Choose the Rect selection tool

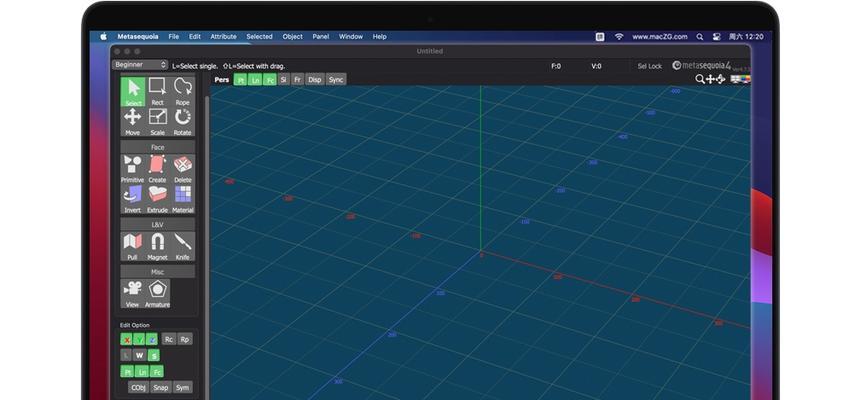[158, 91]
